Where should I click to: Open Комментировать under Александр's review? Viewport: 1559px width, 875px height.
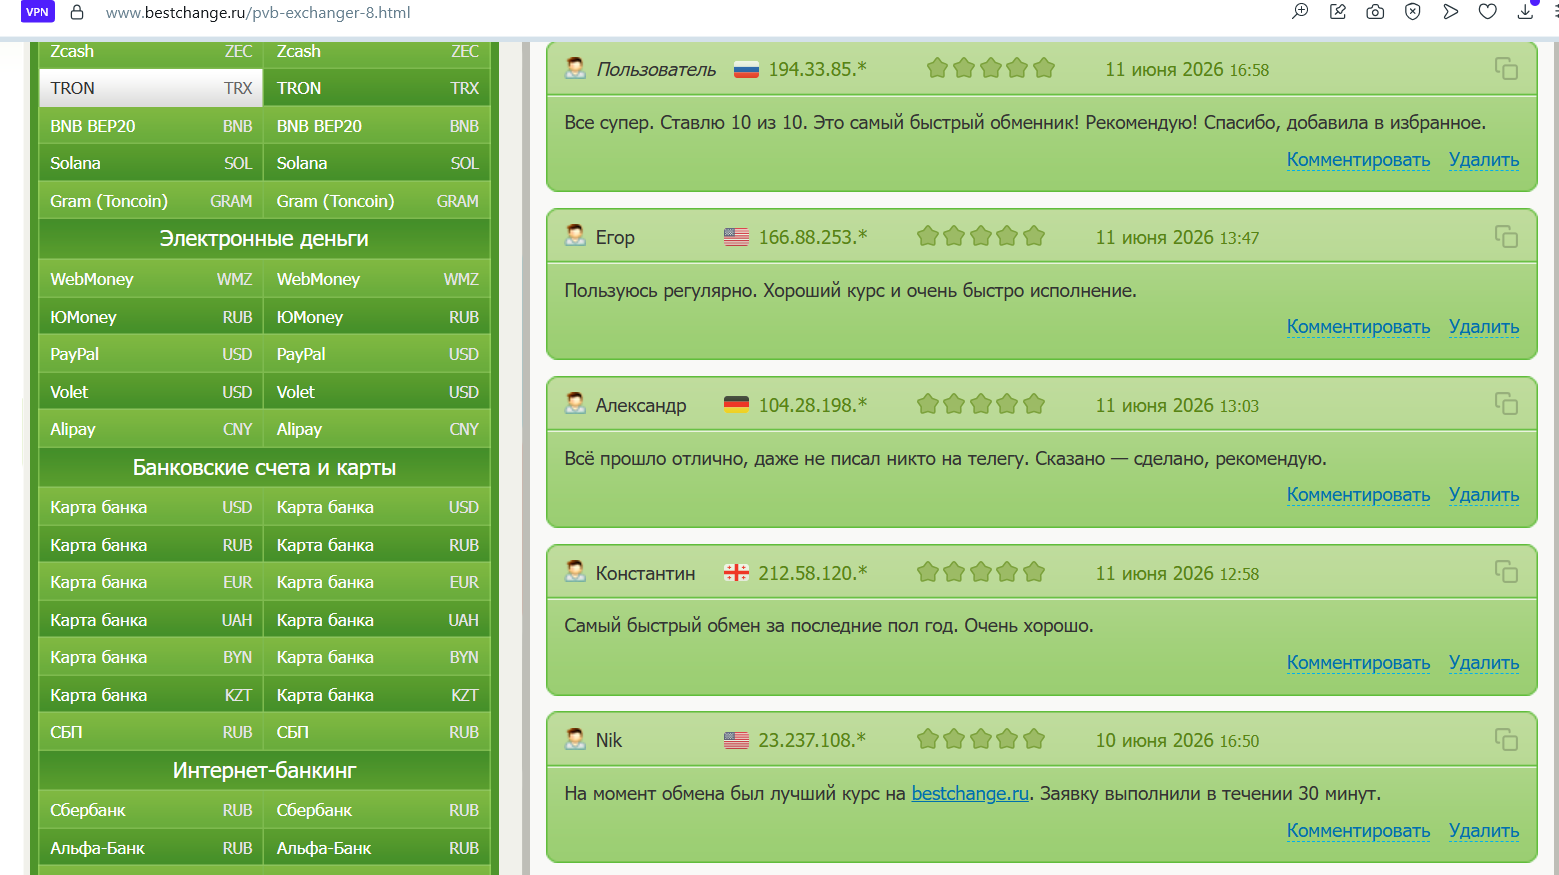(x=1358, y=495)
